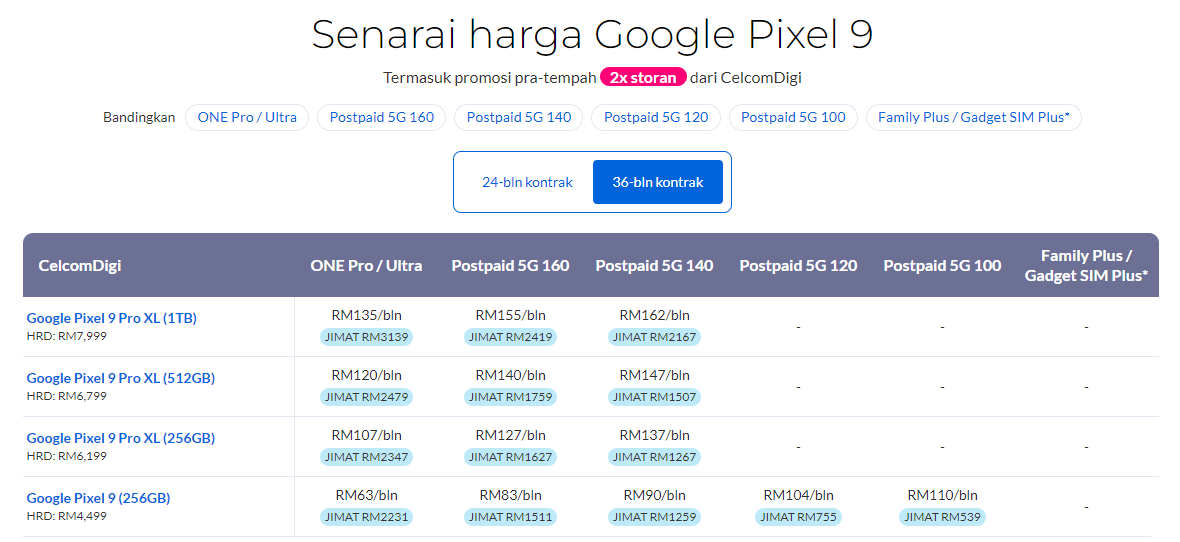Pick the Postpaid 5G 100 comparison pill

pyautogui.click(x=793, y=117)
